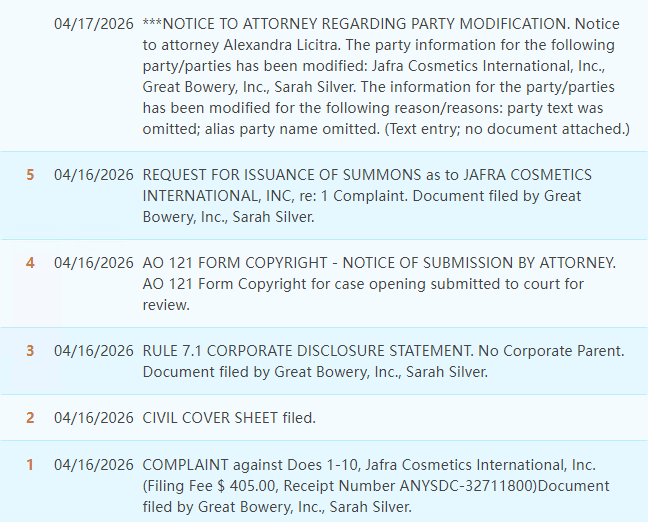Click the date beside the summons request entry
Image resolution: width=649 pixels, height=522 pixels.
[x=94, y=175]
